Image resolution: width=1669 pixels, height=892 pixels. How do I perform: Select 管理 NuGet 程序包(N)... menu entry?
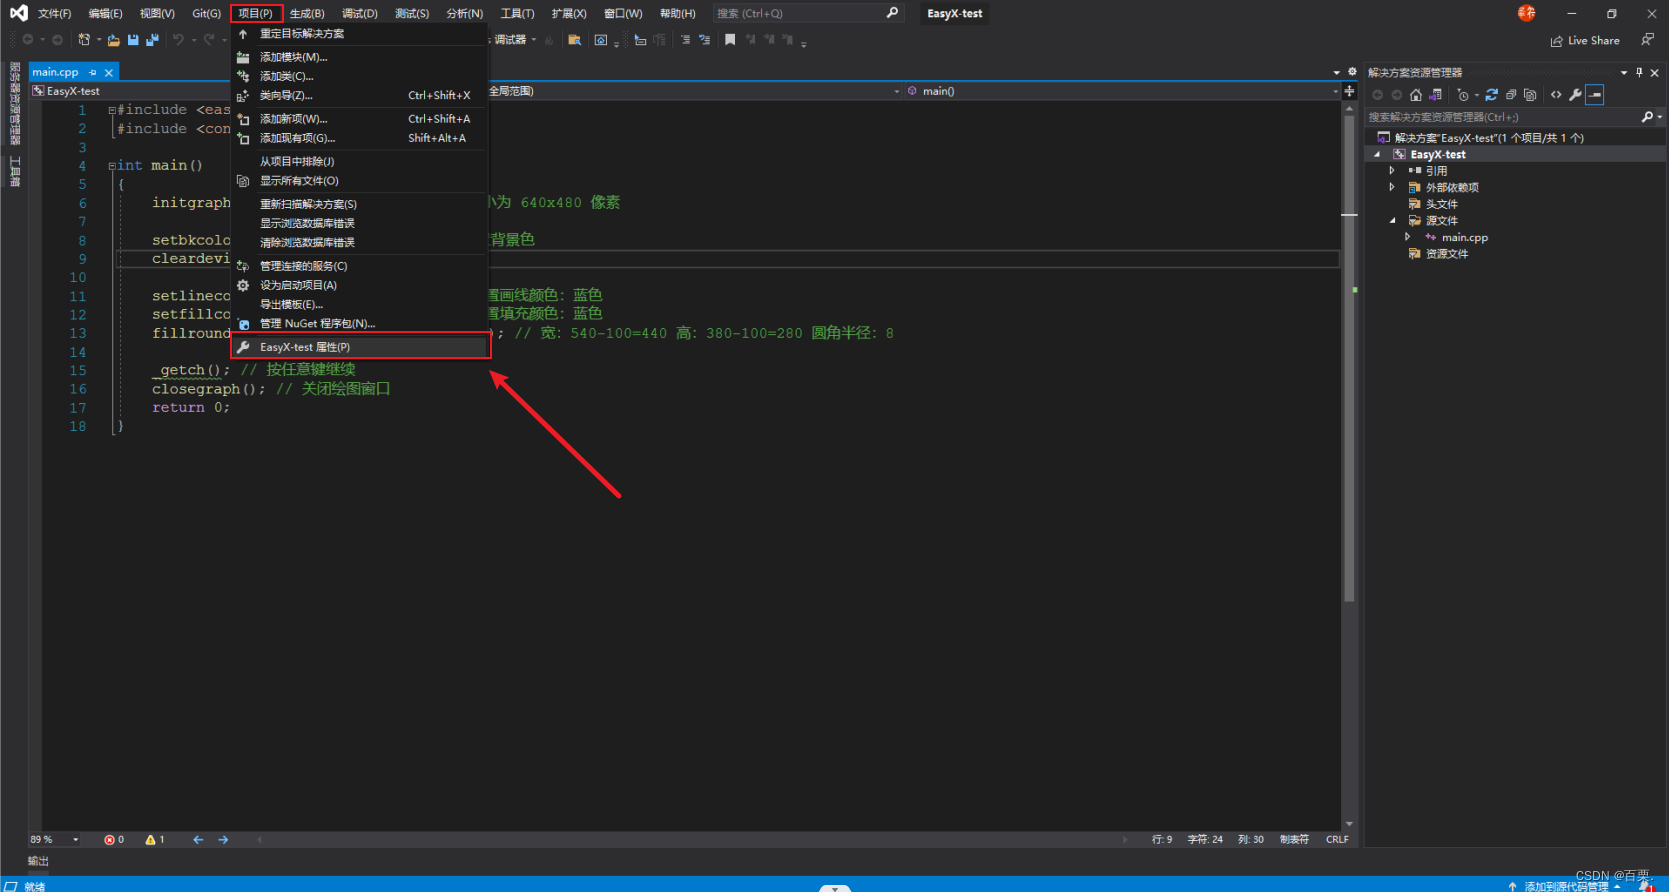[360, 324]
